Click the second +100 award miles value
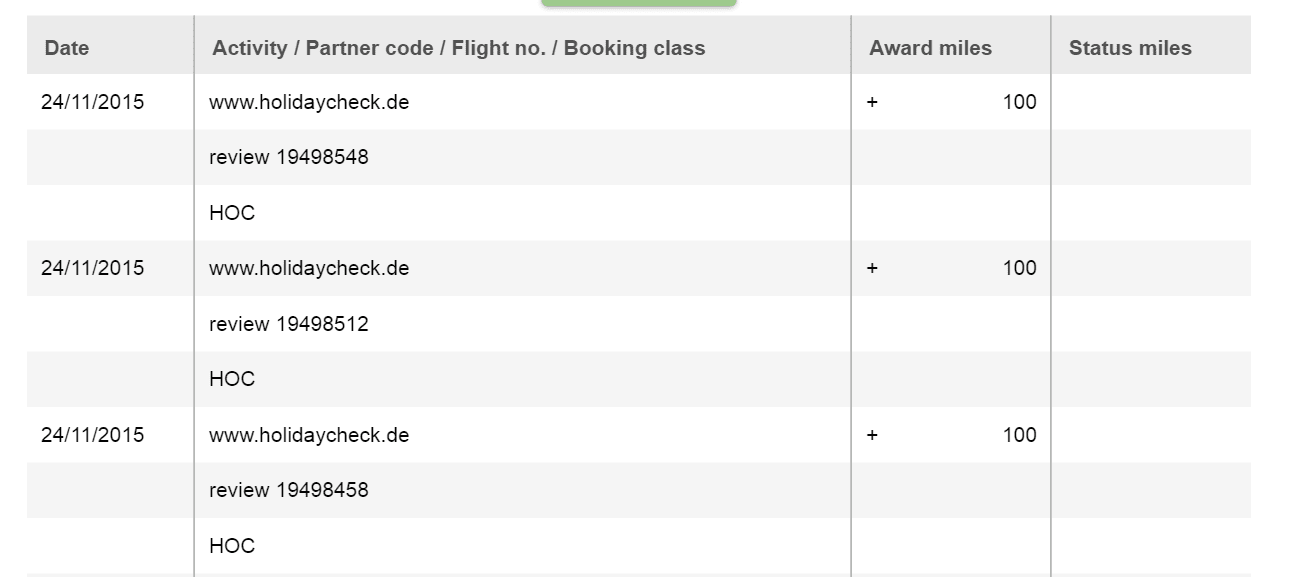This screenshot has height=577, width=1289. [x=952, y=268]
